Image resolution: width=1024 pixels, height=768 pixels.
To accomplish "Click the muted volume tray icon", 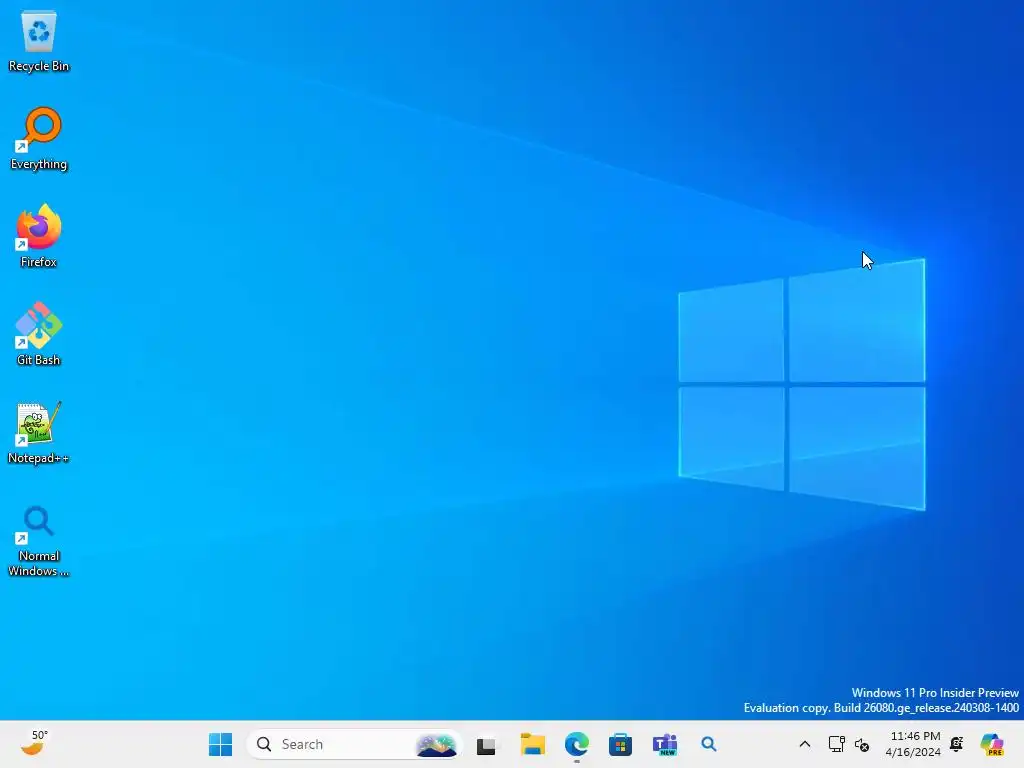I will (x=862, y=744).
